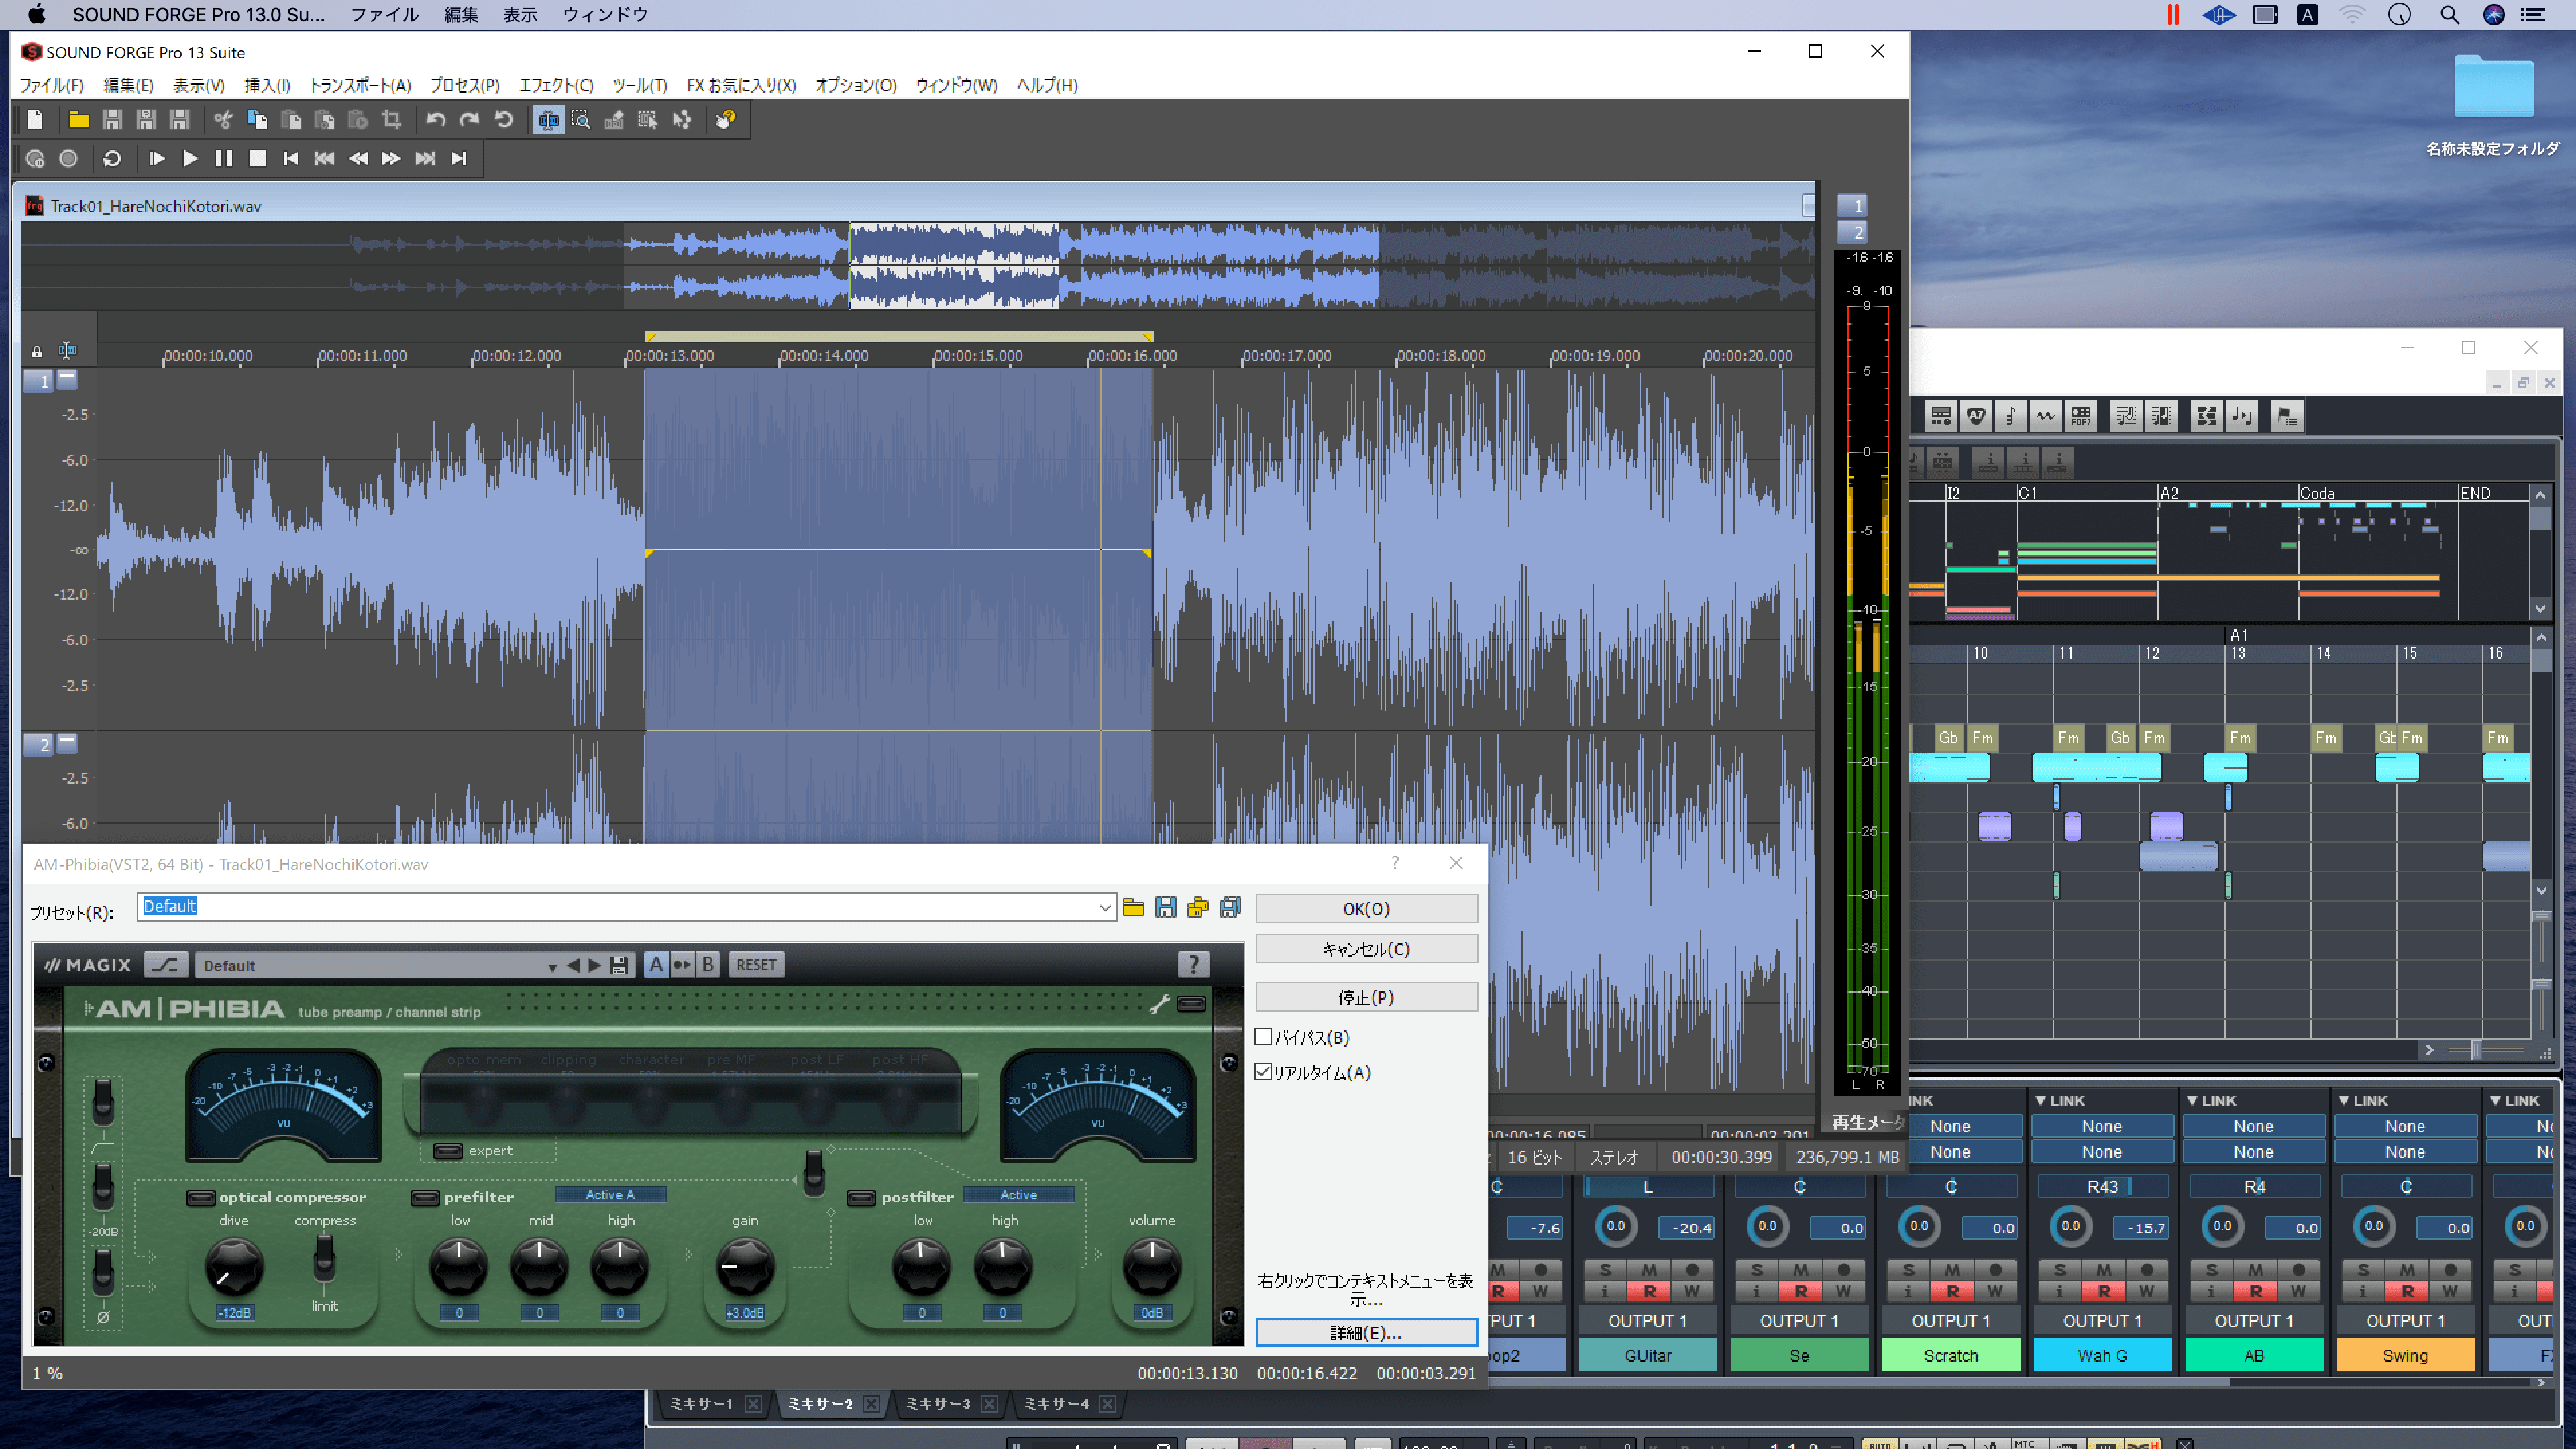The image size is (2576, 1449).
Task: Click the gain knob in AM-Phibia
Action: [745, 1266]
